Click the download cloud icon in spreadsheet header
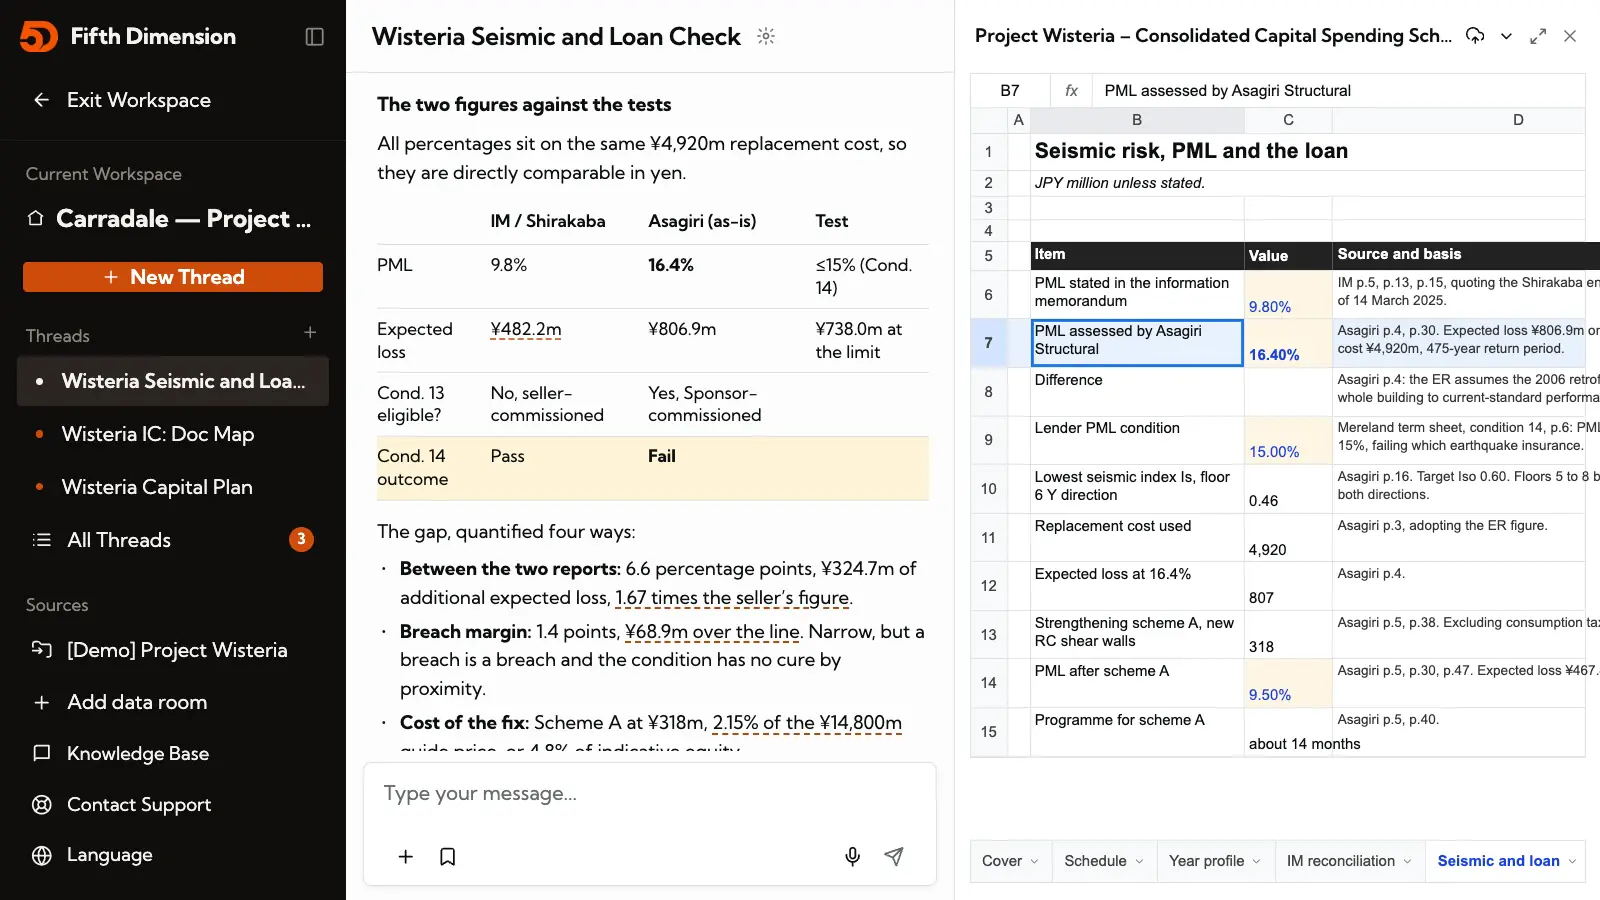The width and height of the screenshot is (1600, 900). pos(1475,36)
